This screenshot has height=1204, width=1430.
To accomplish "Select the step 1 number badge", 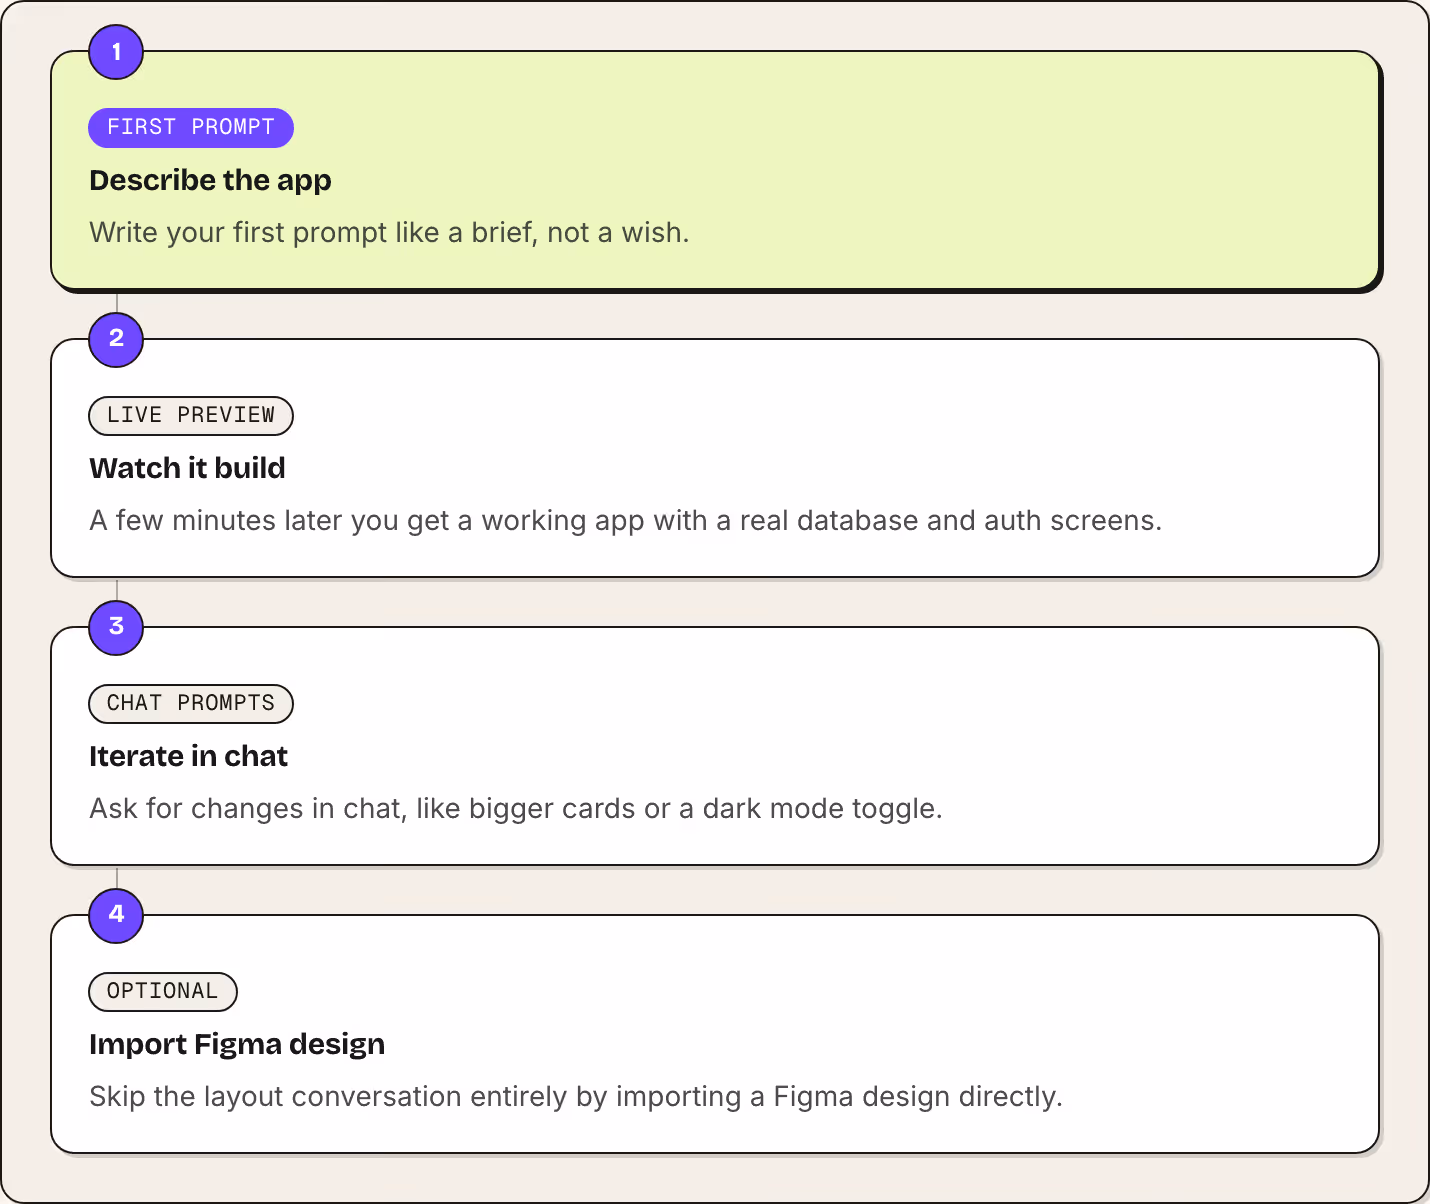I will [116, 52].
